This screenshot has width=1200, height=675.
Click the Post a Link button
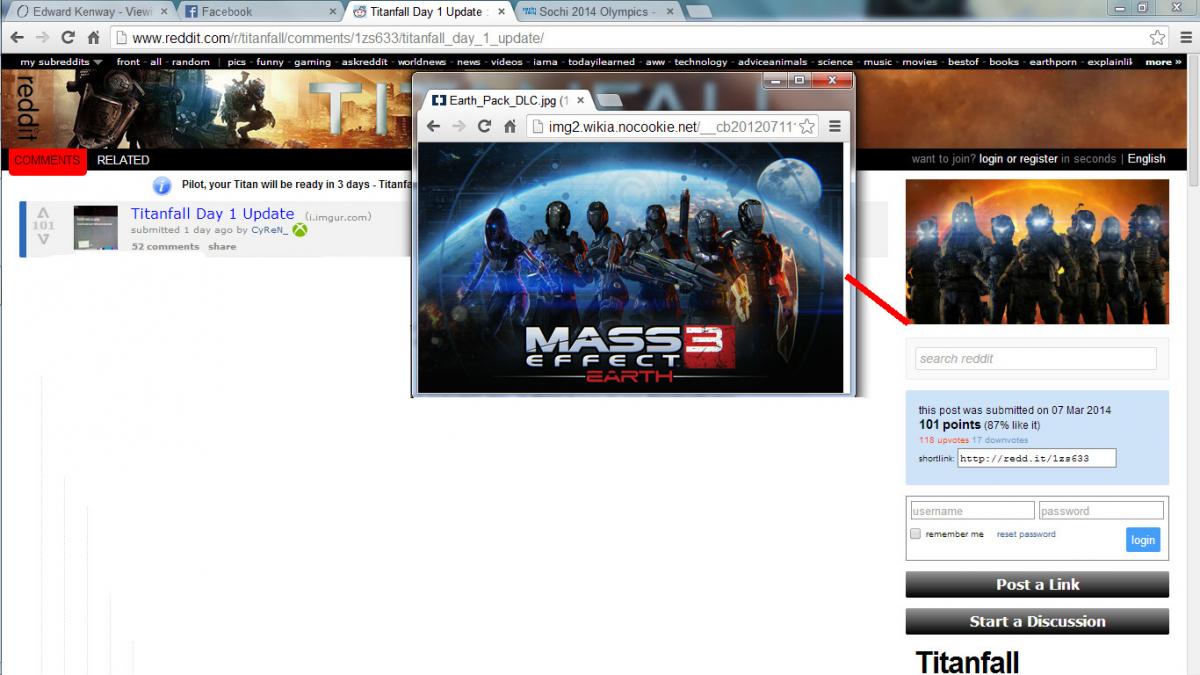point(1037,585)
